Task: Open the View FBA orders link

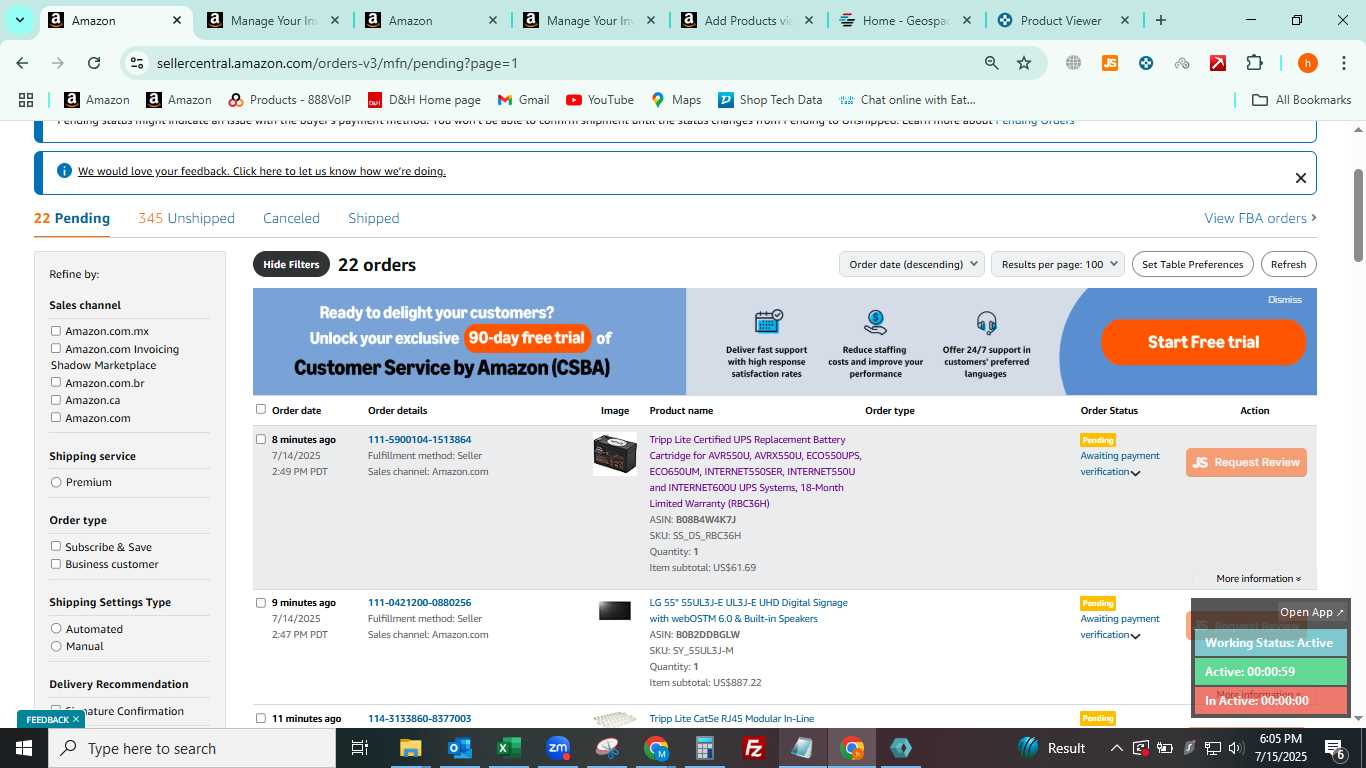Action: click(x=1260, y=218)
